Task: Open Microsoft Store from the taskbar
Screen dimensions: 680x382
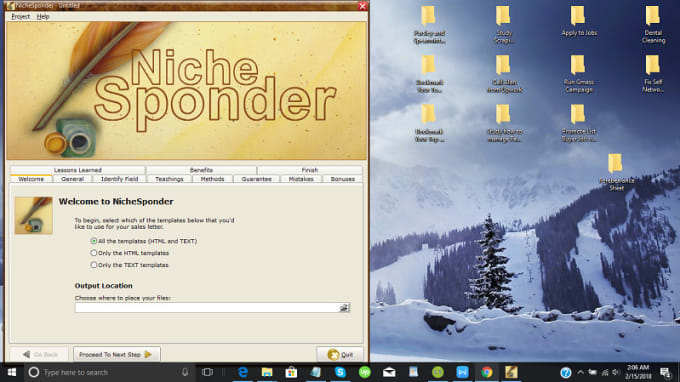Action: point(291,372)
